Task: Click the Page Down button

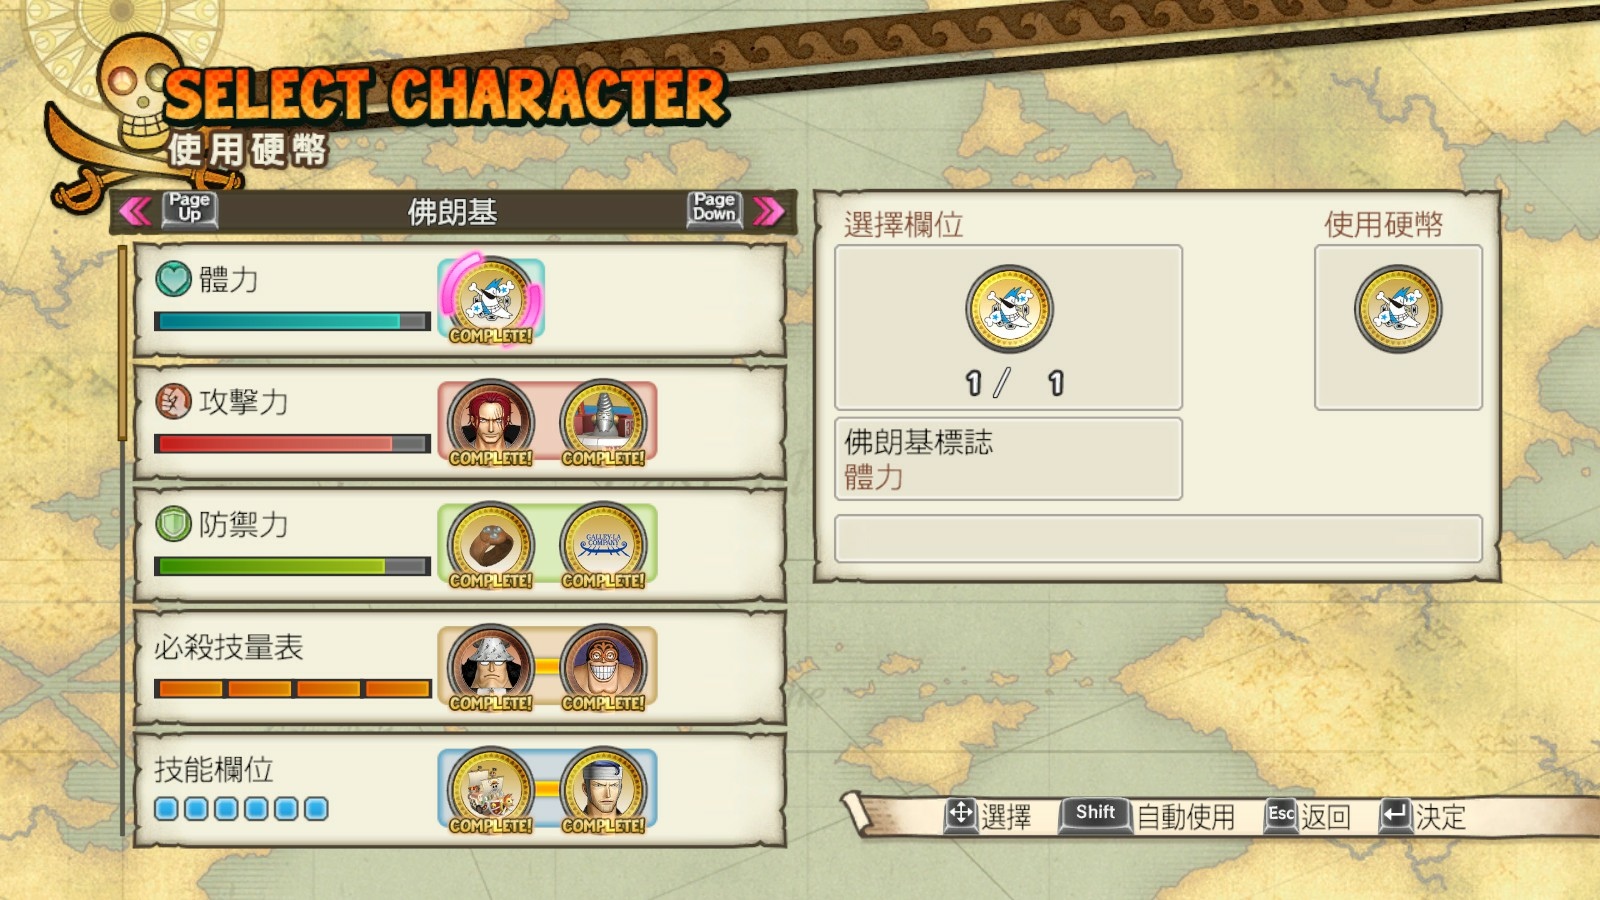Action: [714, 208]
